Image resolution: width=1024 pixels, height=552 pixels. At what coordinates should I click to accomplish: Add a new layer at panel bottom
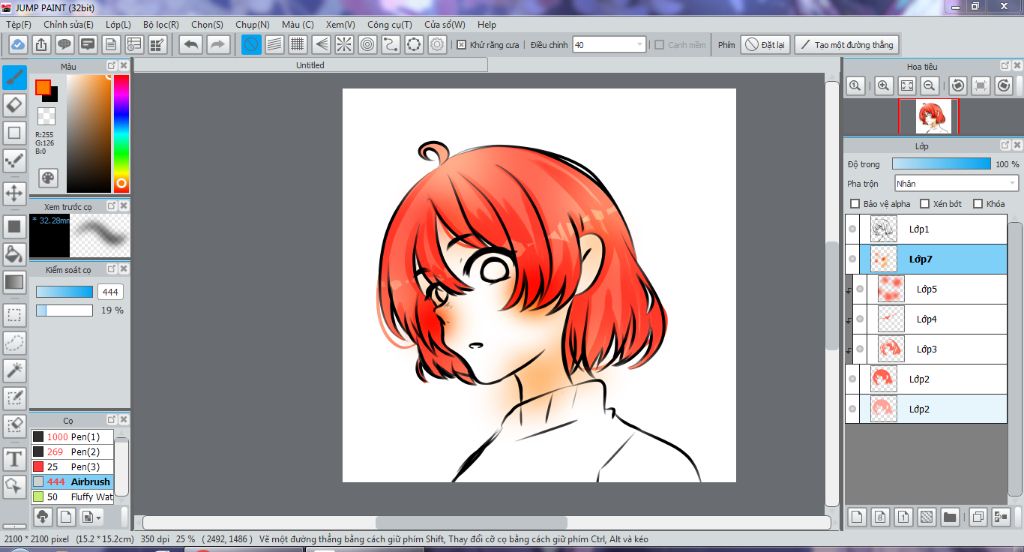coord(857,517)
